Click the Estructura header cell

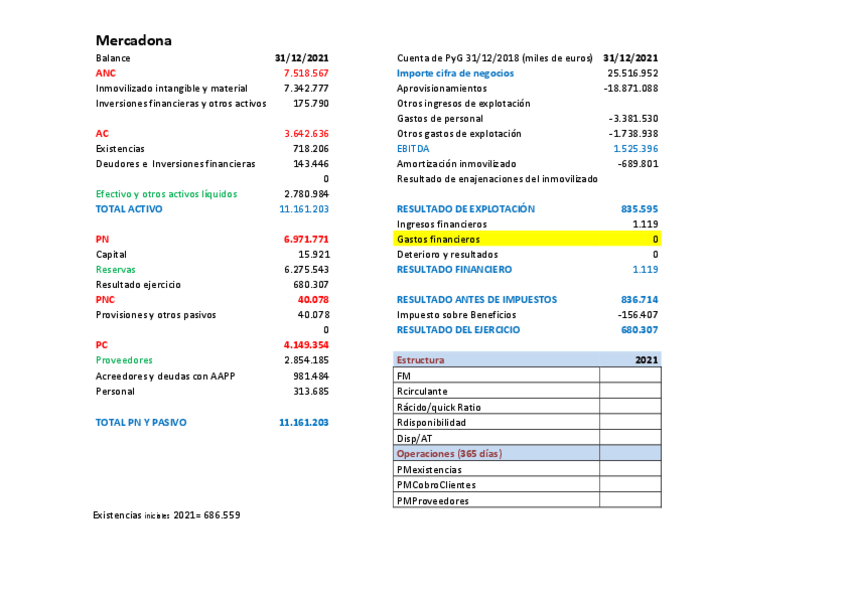click(x=496, y=359)
